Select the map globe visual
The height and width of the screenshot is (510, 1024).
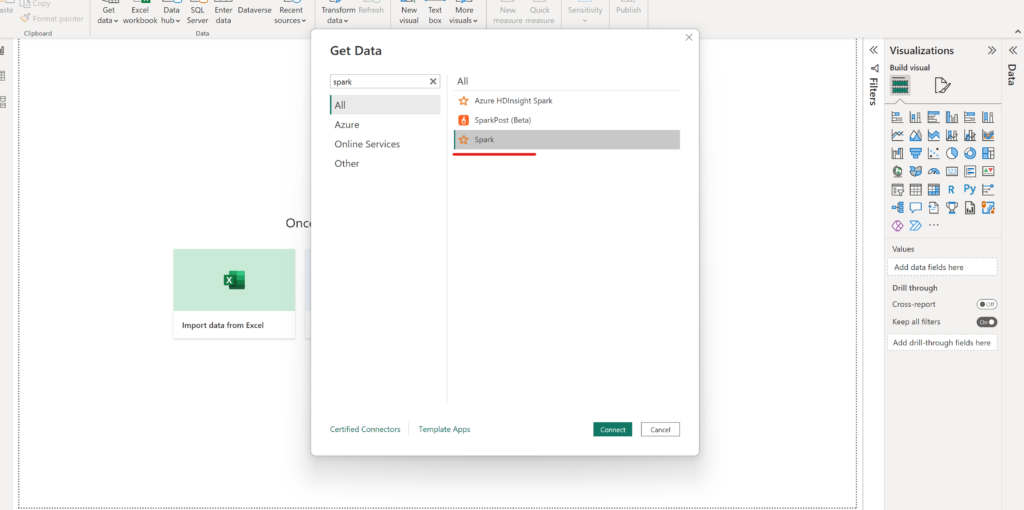897,172
